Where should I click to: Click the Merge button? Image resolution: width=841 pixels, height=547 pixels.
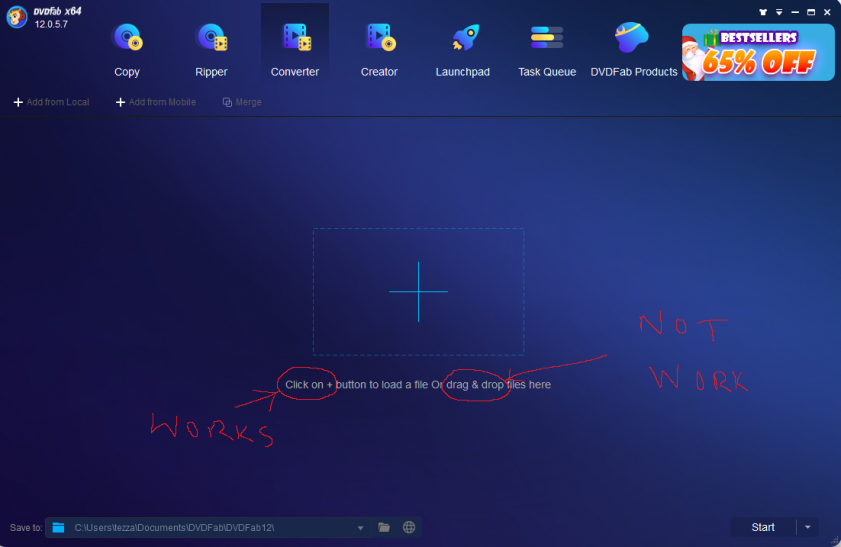click(x=242, y=102)
